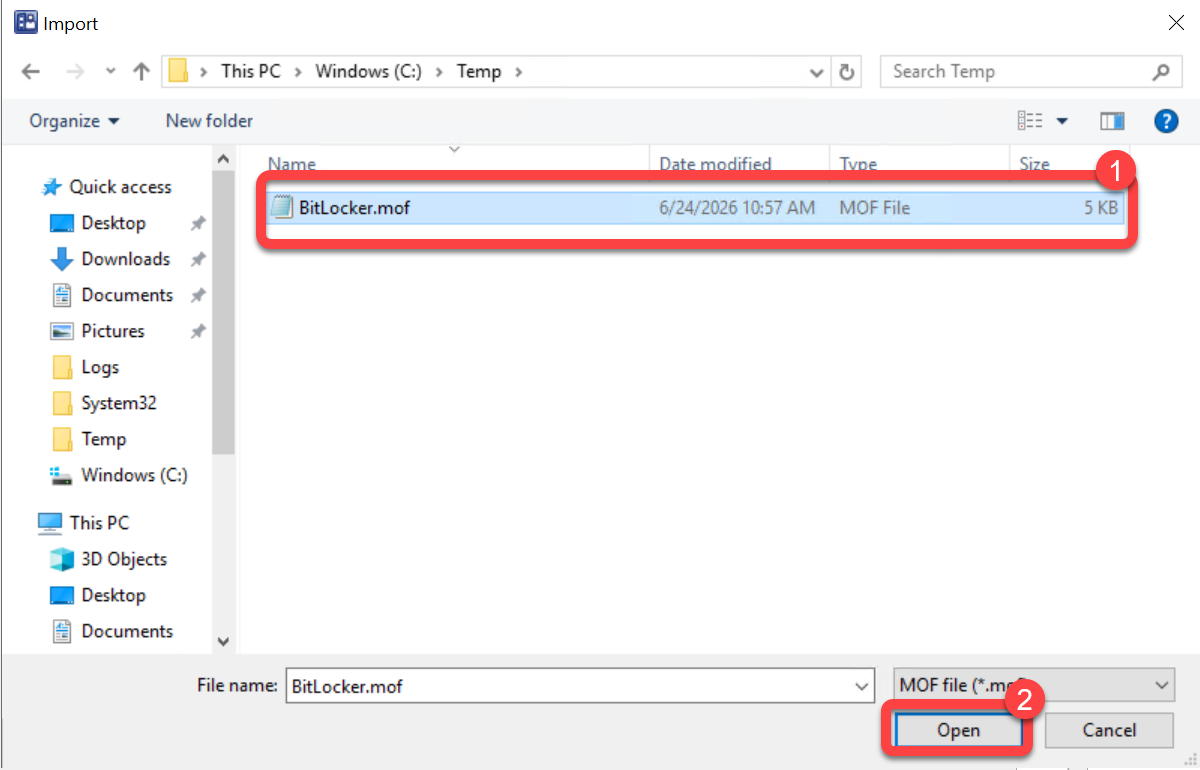The width and height of the screenshot is (1200, 770).
Task: Click the 3D Objects cube icon
Action: [62, 559]
